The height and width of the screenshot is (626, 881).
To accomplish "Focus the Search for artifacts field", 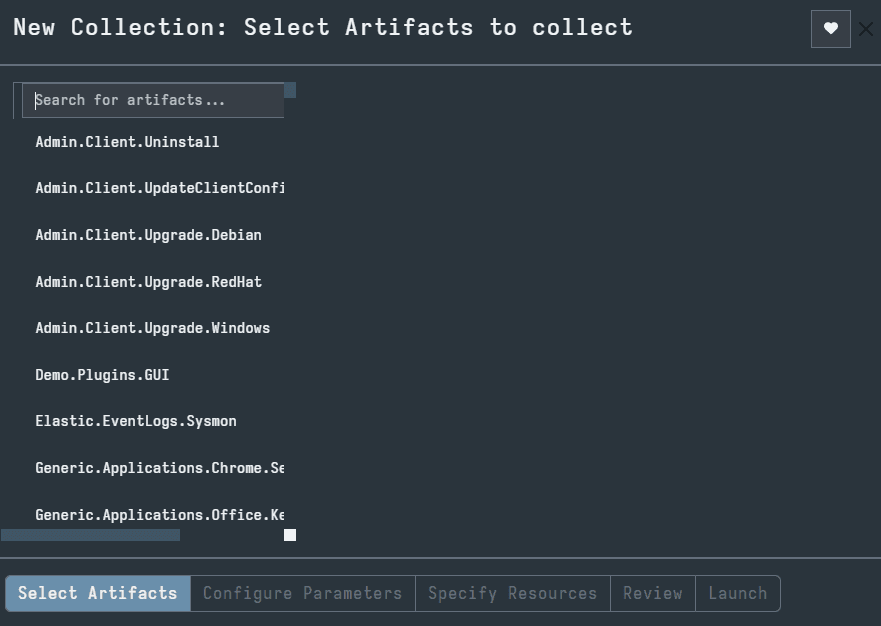I will (x=153, y=100).
